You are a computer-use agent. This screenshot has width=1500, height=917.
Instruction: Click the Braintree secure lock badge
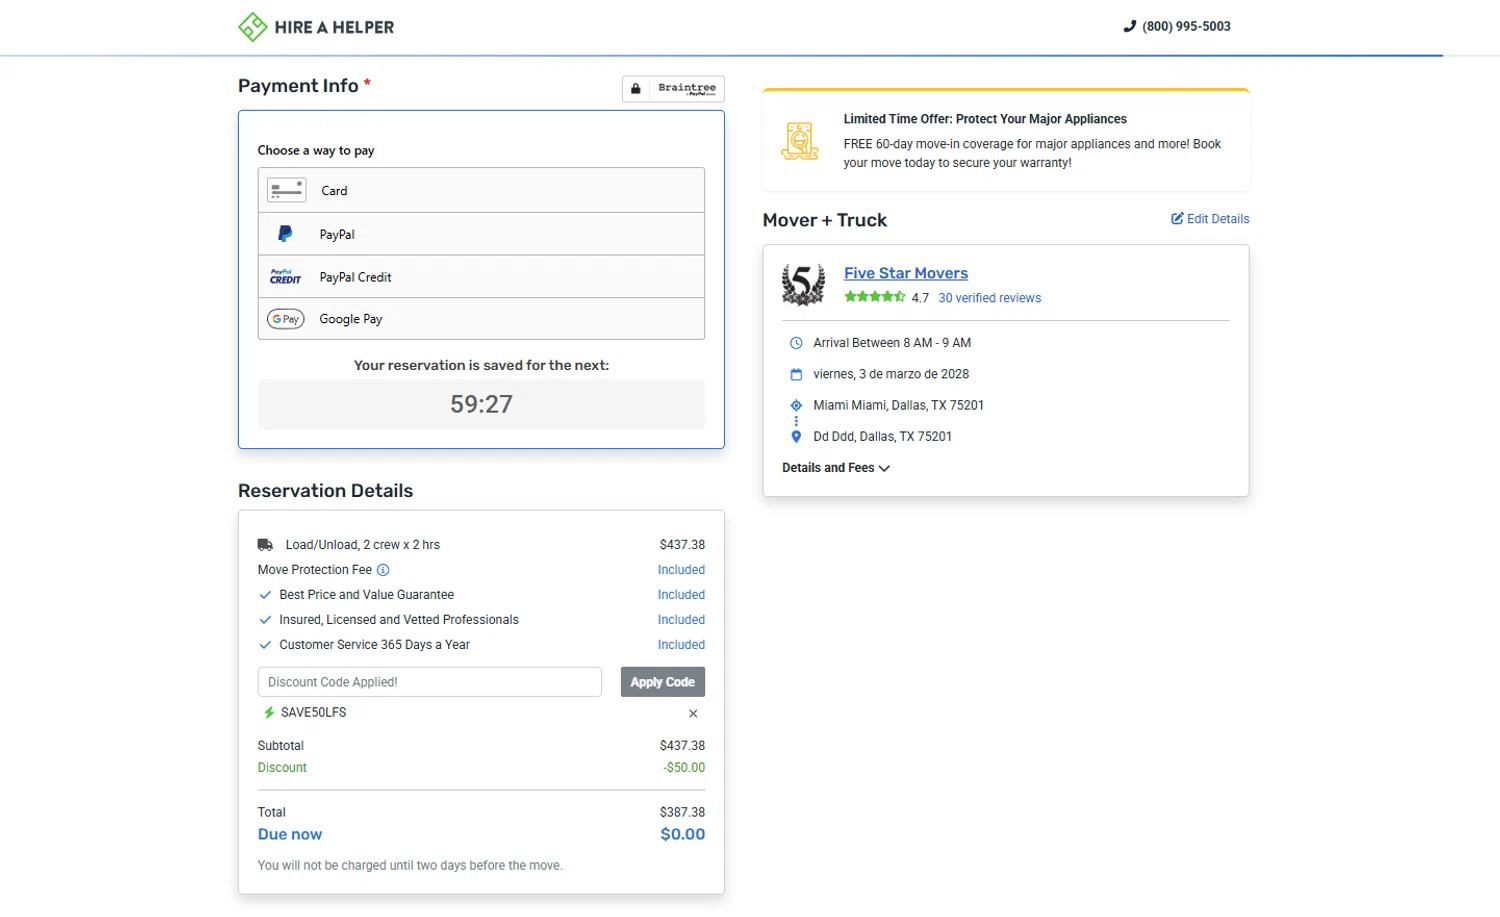pos(673,89)
